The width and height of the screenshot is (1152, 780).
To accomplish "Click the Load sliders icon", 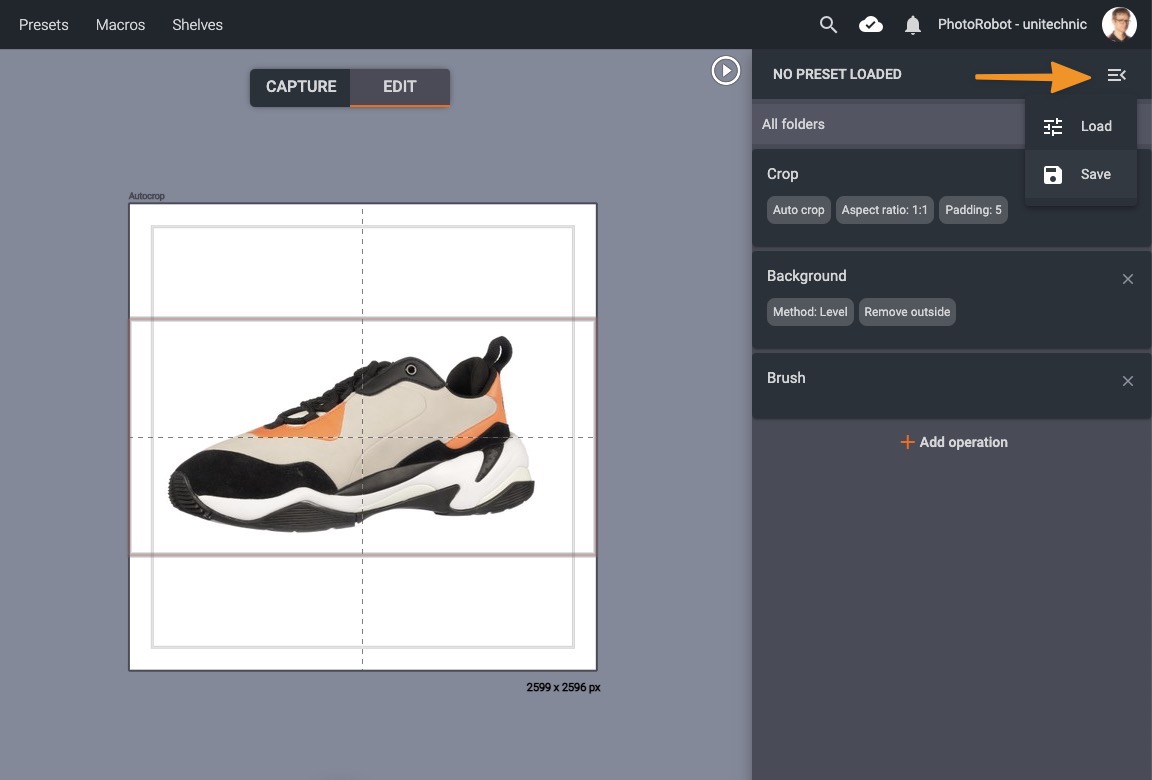I will (1053, 127).
